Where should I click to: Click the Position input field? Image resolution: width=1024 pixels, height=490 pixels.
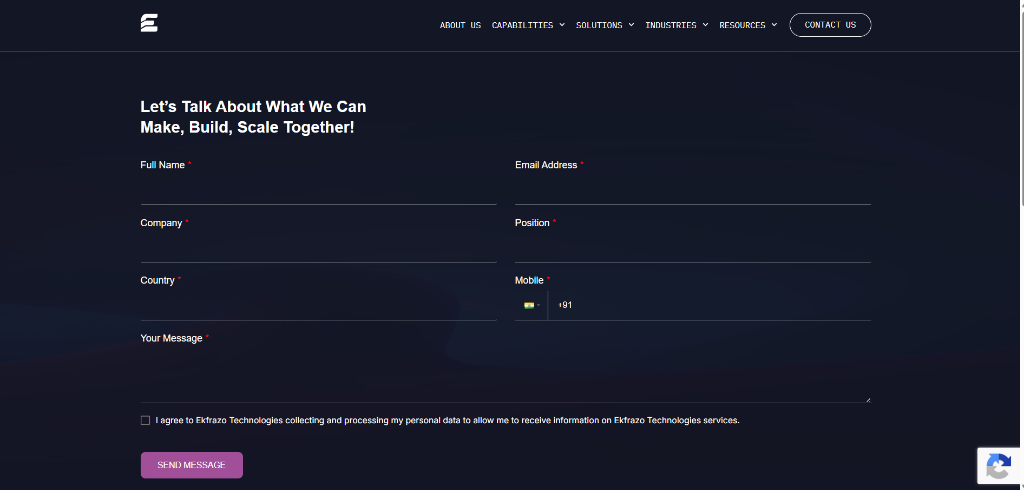coord(693,248)
